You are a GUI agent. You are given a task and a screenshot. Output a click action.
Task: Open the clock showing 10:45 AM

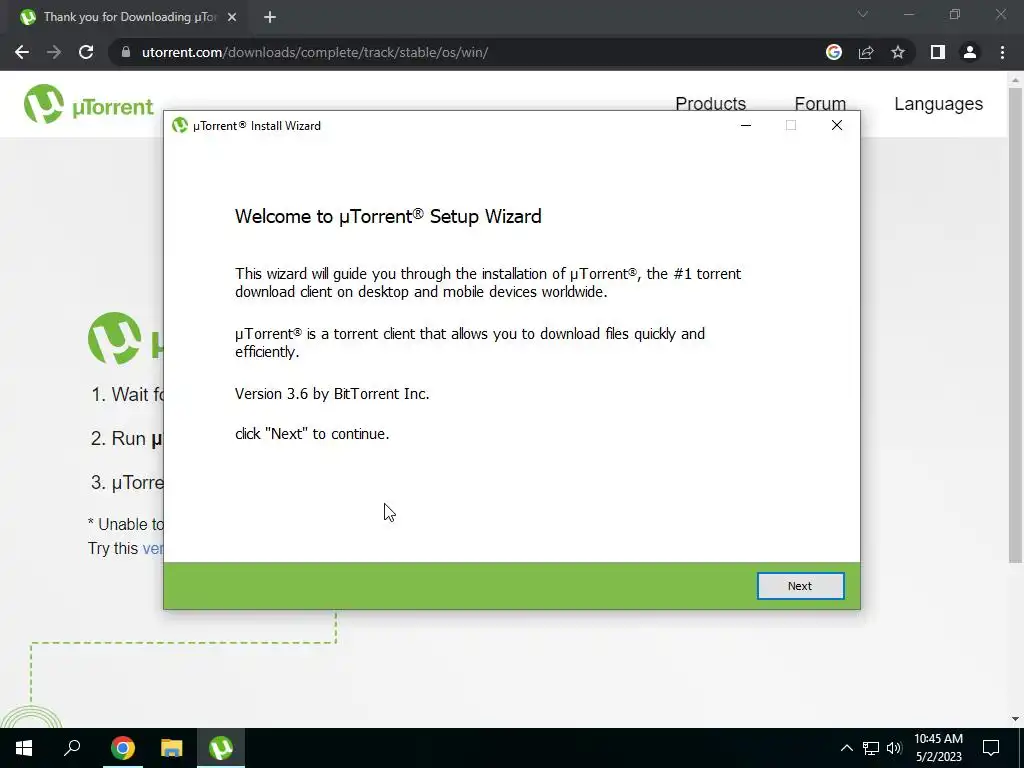click(x=938, y=748)
